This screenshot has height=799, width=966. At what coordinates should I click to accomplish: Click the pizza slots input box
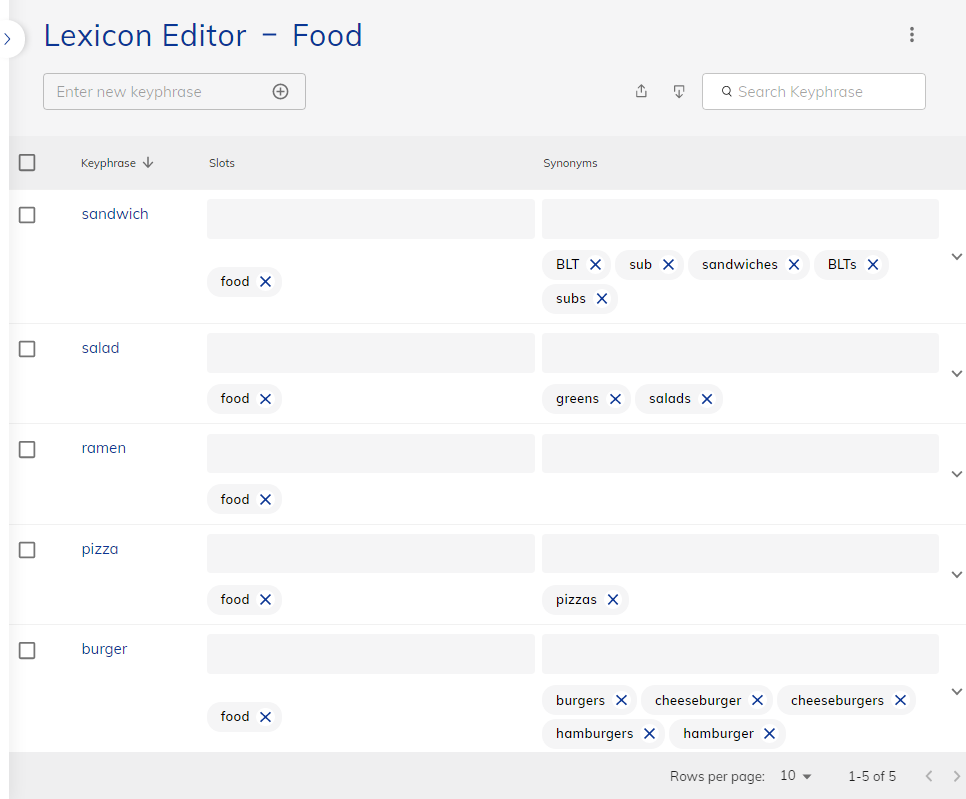pos(371,553)
